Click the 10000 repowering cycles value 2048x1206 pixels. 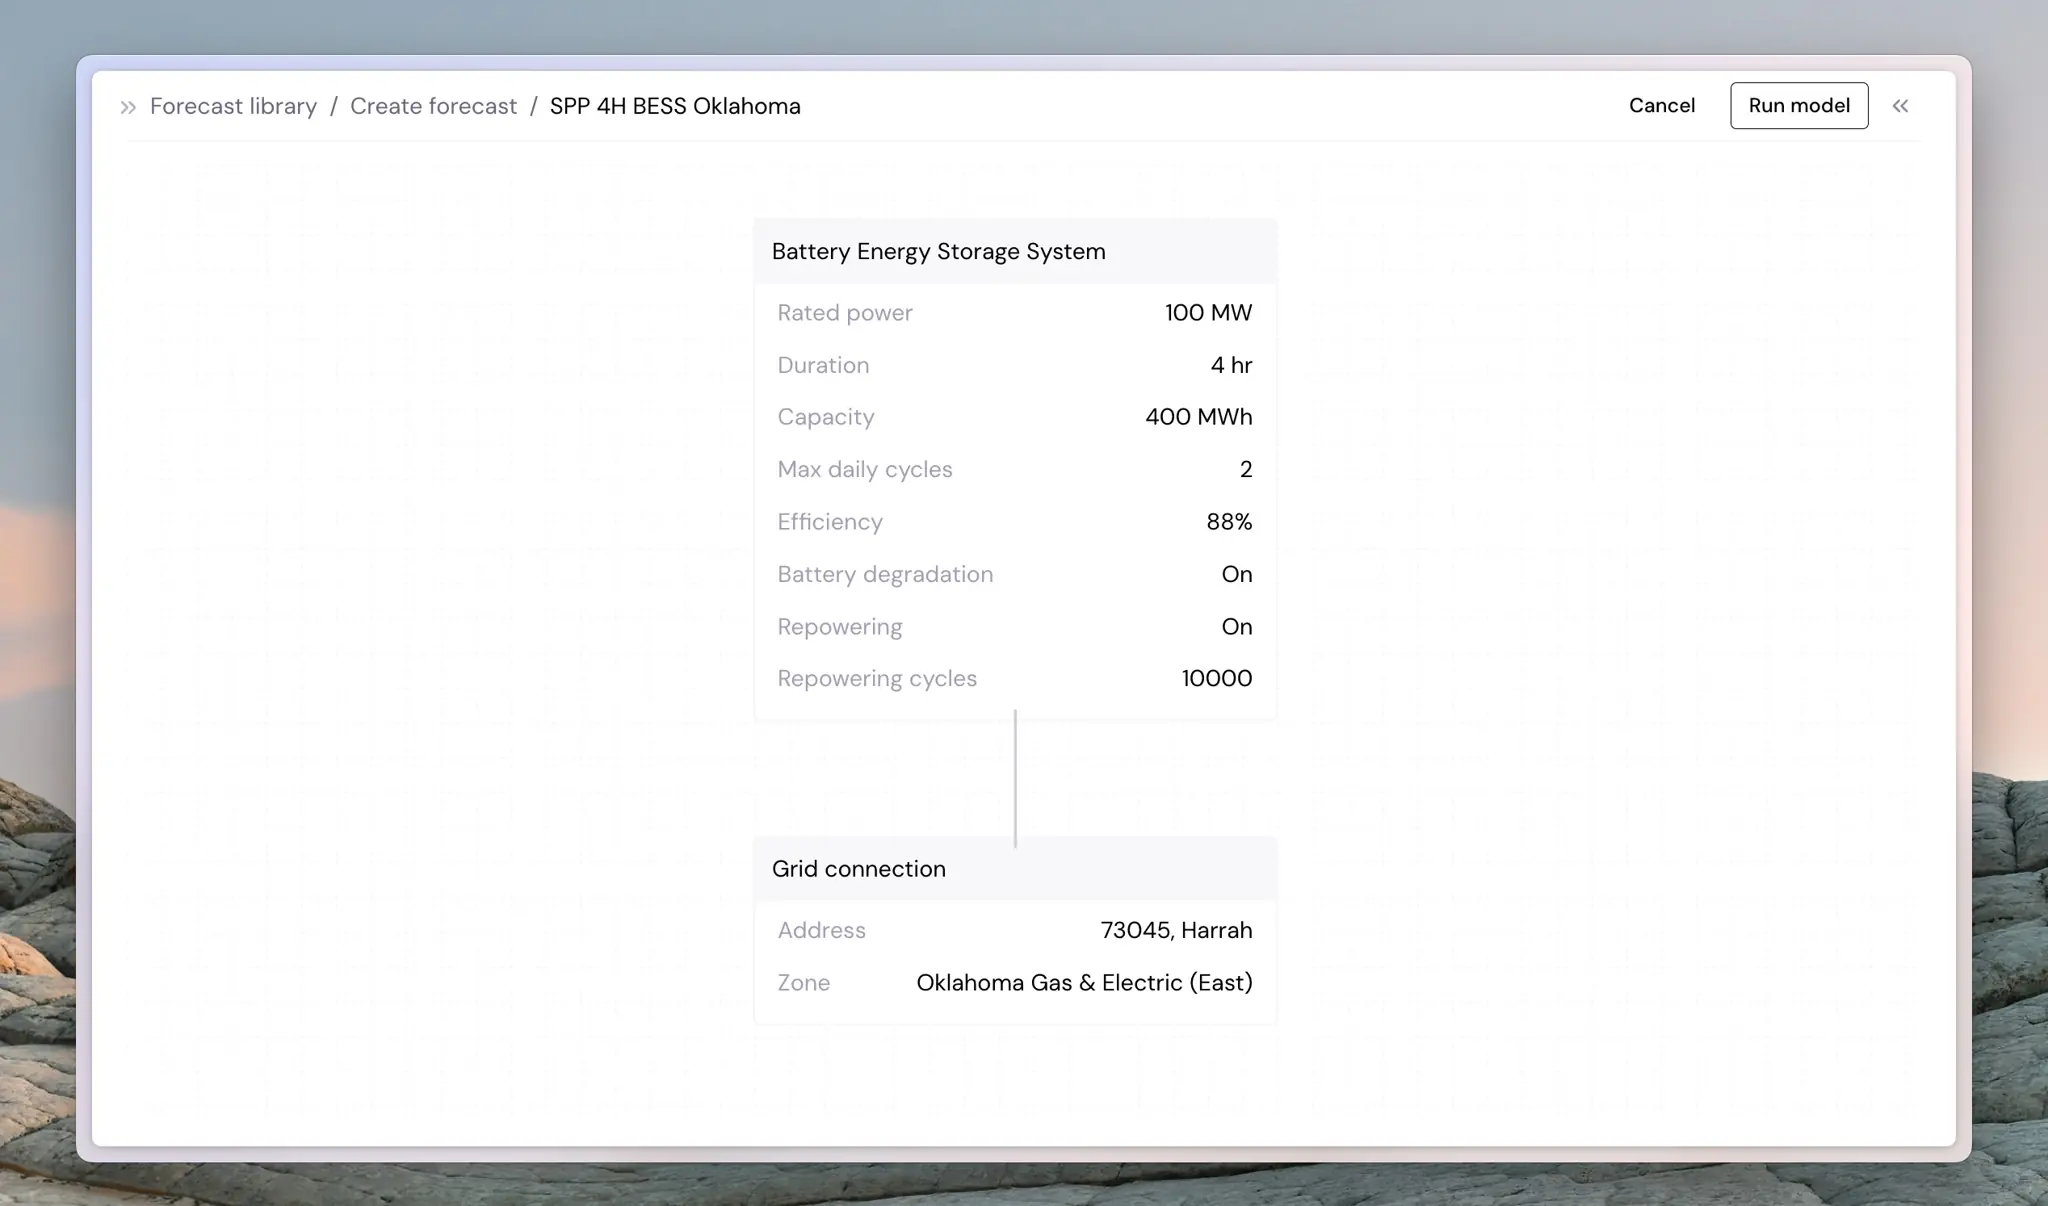(1217, 679)
